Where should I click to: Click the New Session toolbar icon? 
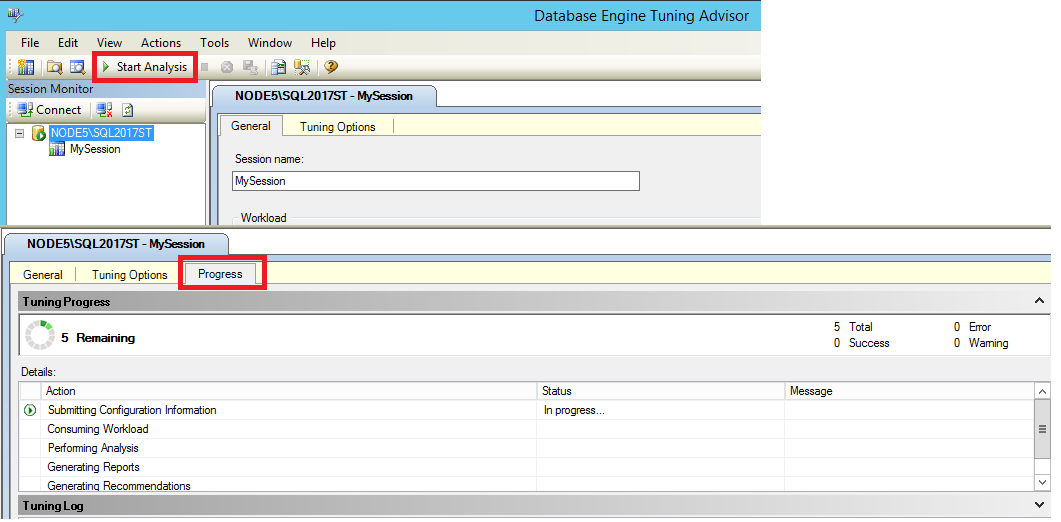tap(27, 67)
